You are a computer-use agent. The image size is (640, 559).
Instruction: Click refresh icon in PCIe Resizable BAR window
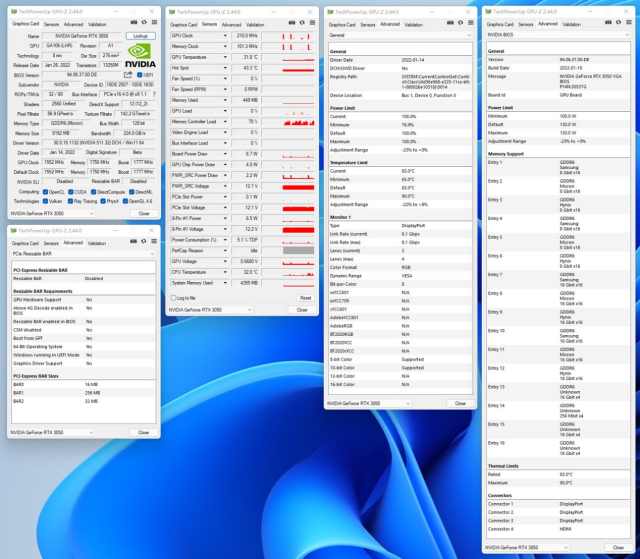pos(144,242)
